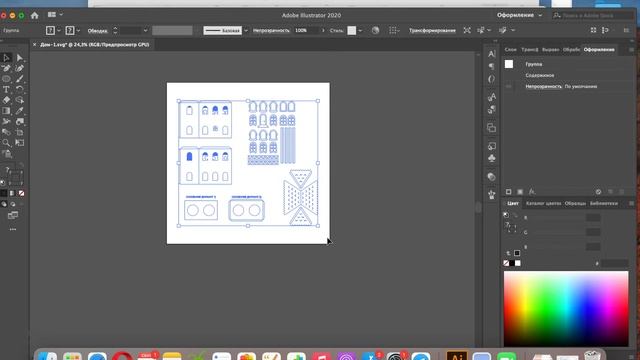
Task: Launch Adobe Illustrator from the Dock
Action: (457, 356)
